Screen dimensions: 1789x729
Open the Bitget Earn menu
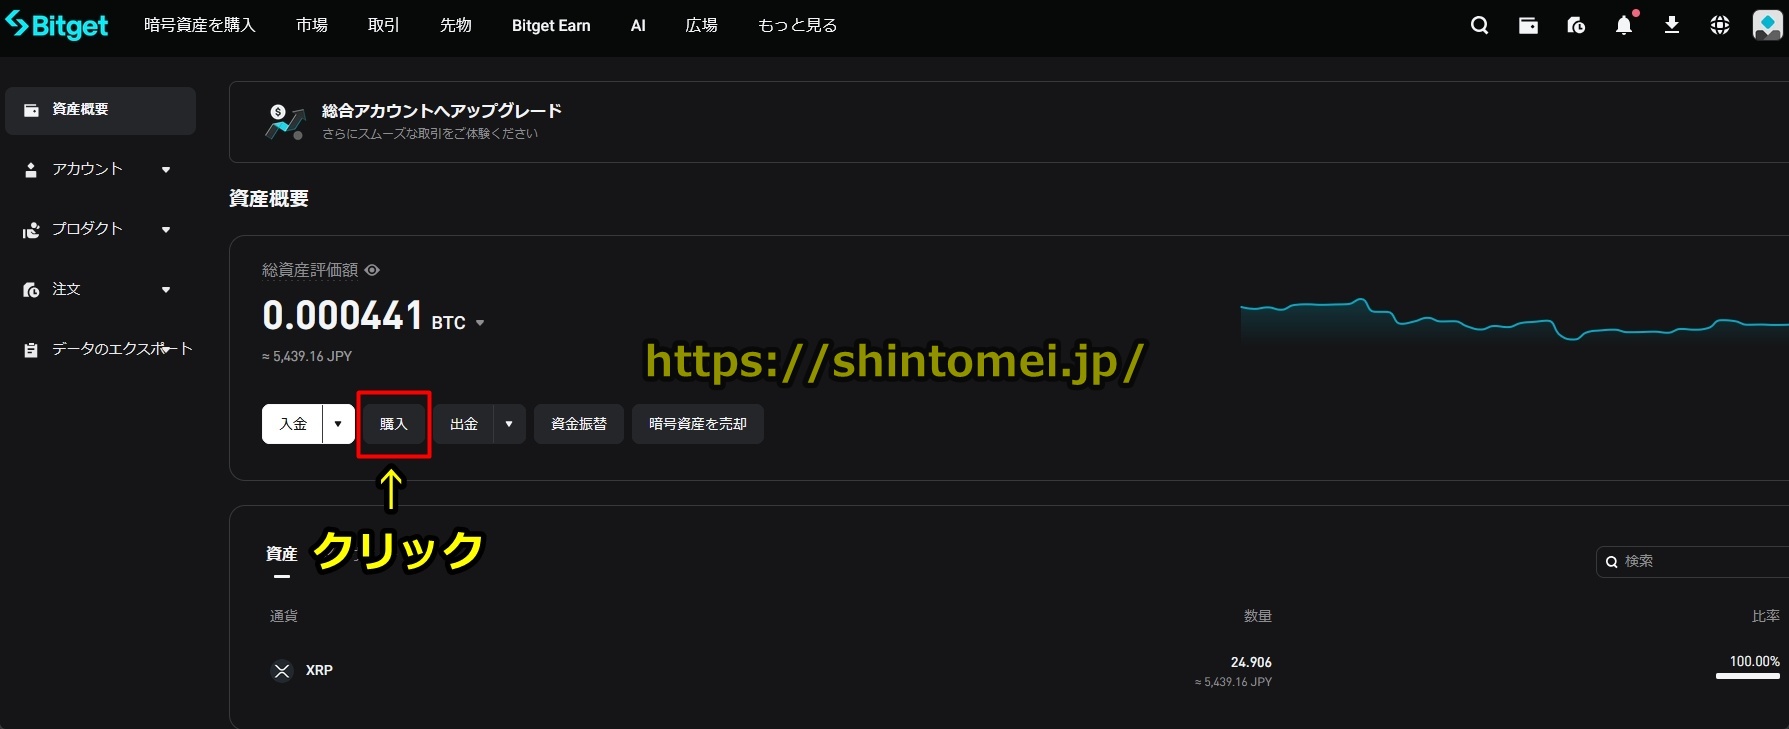tap(551, 25)
